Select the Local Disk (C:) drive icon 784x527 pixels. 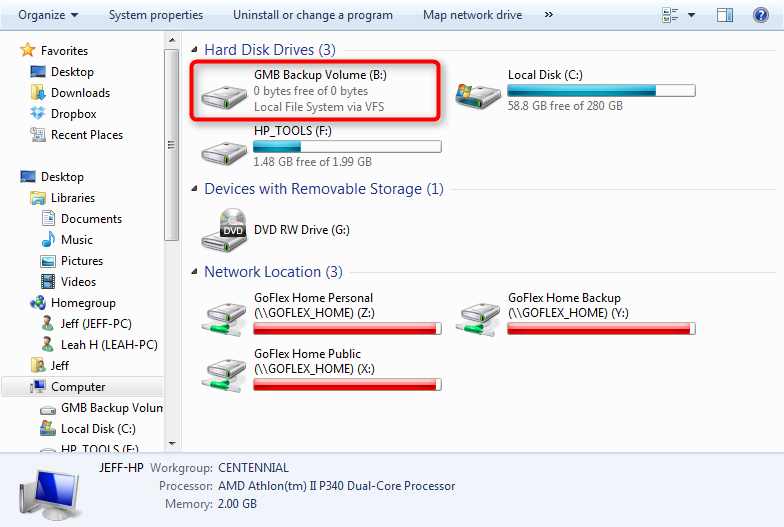tap(478, 96)
